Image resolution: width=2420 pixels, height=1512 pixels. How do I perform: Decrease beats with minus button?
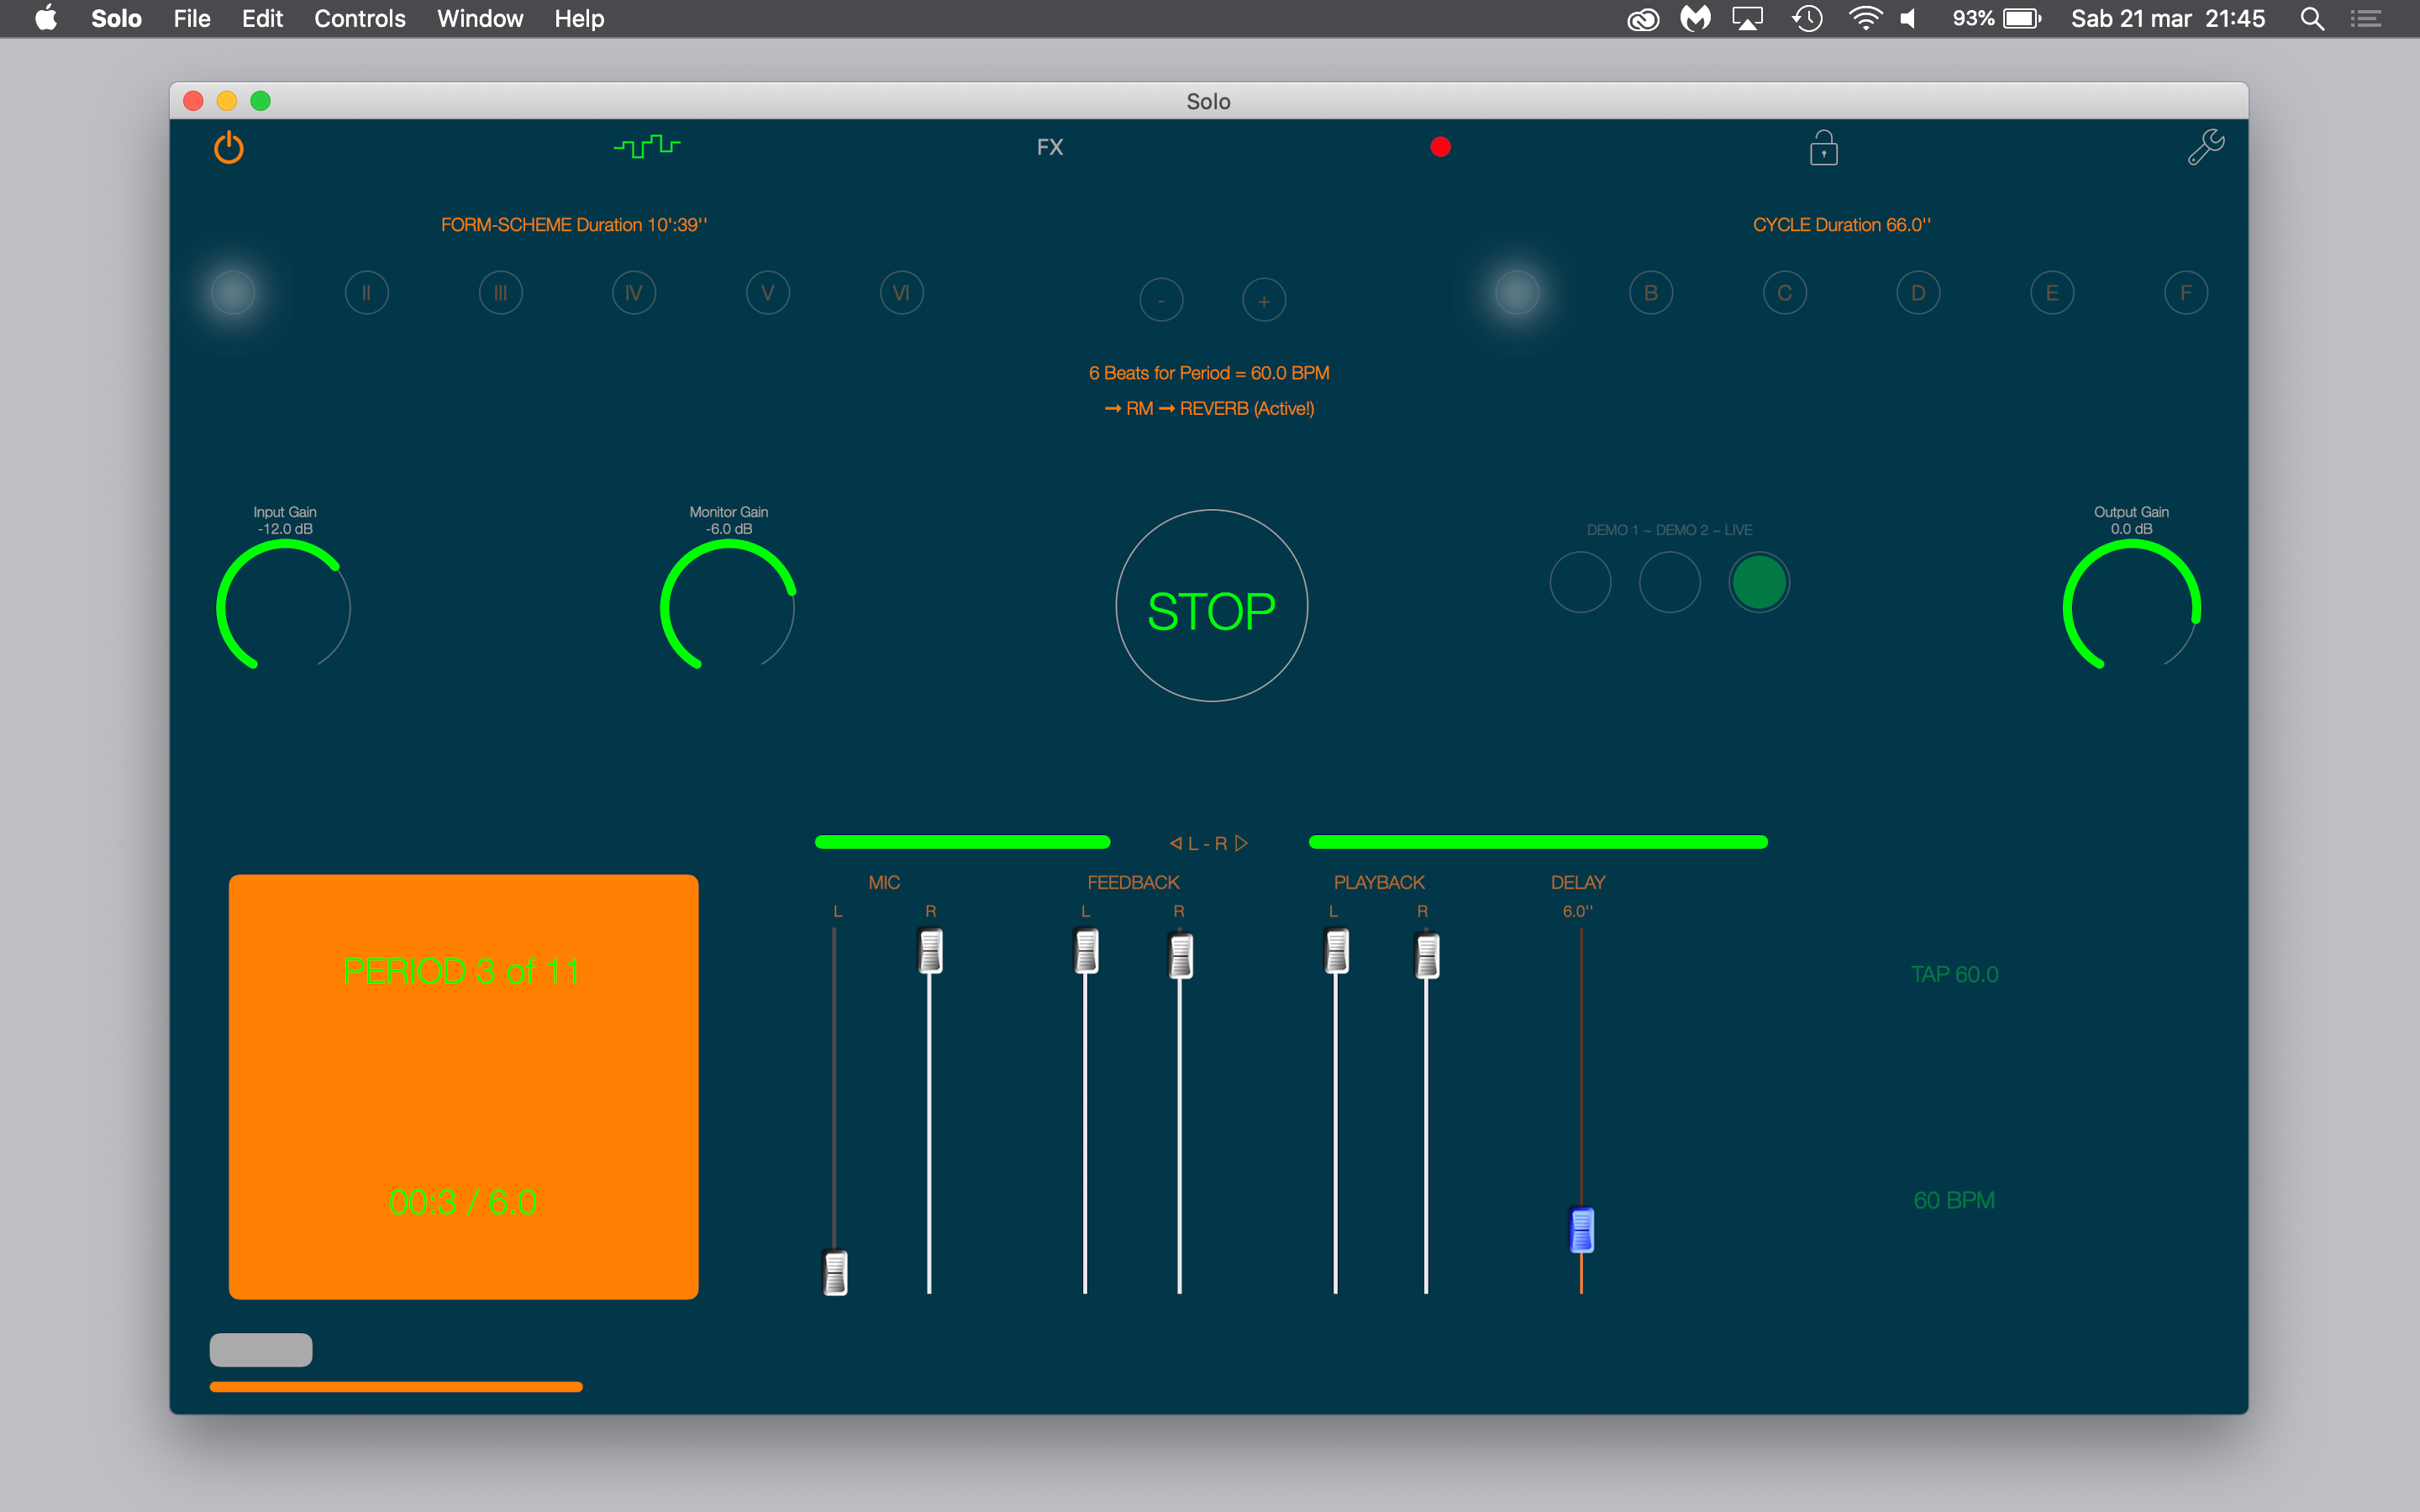point(1161,300)
